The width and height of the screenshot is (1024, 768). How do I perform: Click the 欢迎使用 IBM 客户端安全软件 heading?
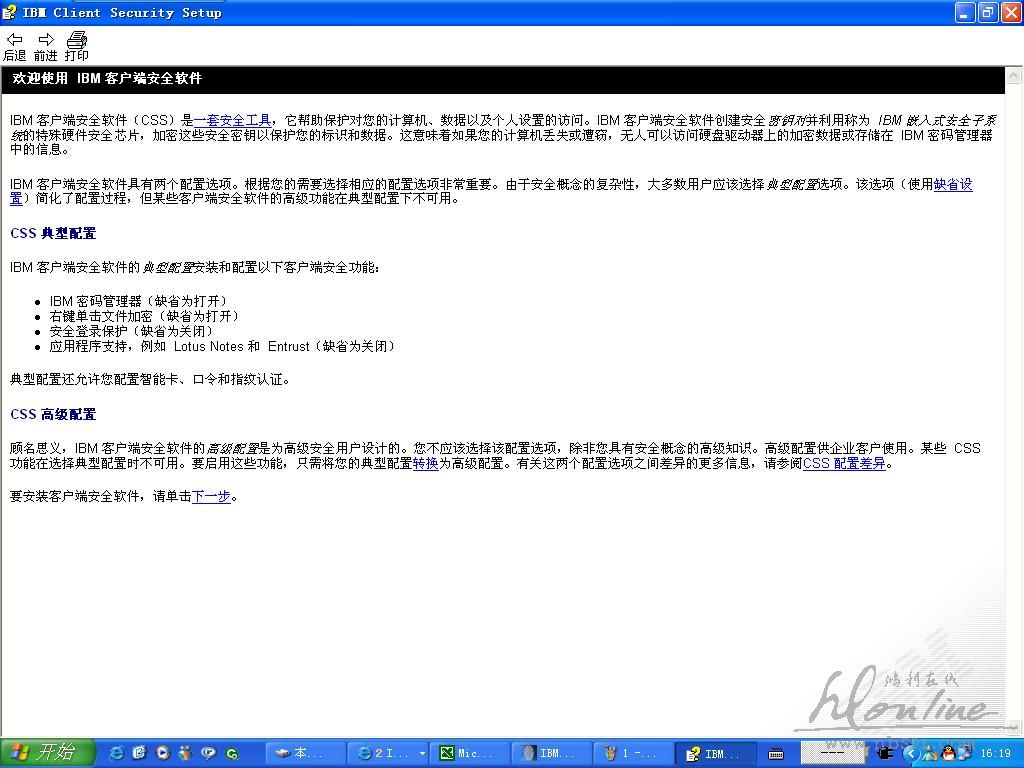pyautogui.click(x=107, y=78)
